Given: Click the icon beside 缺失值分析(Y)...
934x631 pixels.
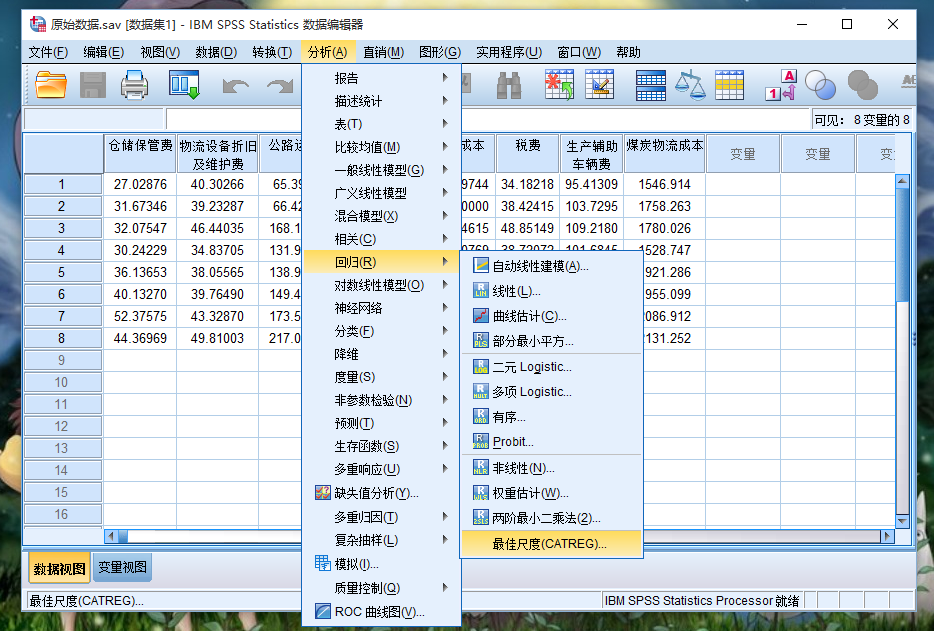Looking at the screenshot, I should [x=323, y=492].
